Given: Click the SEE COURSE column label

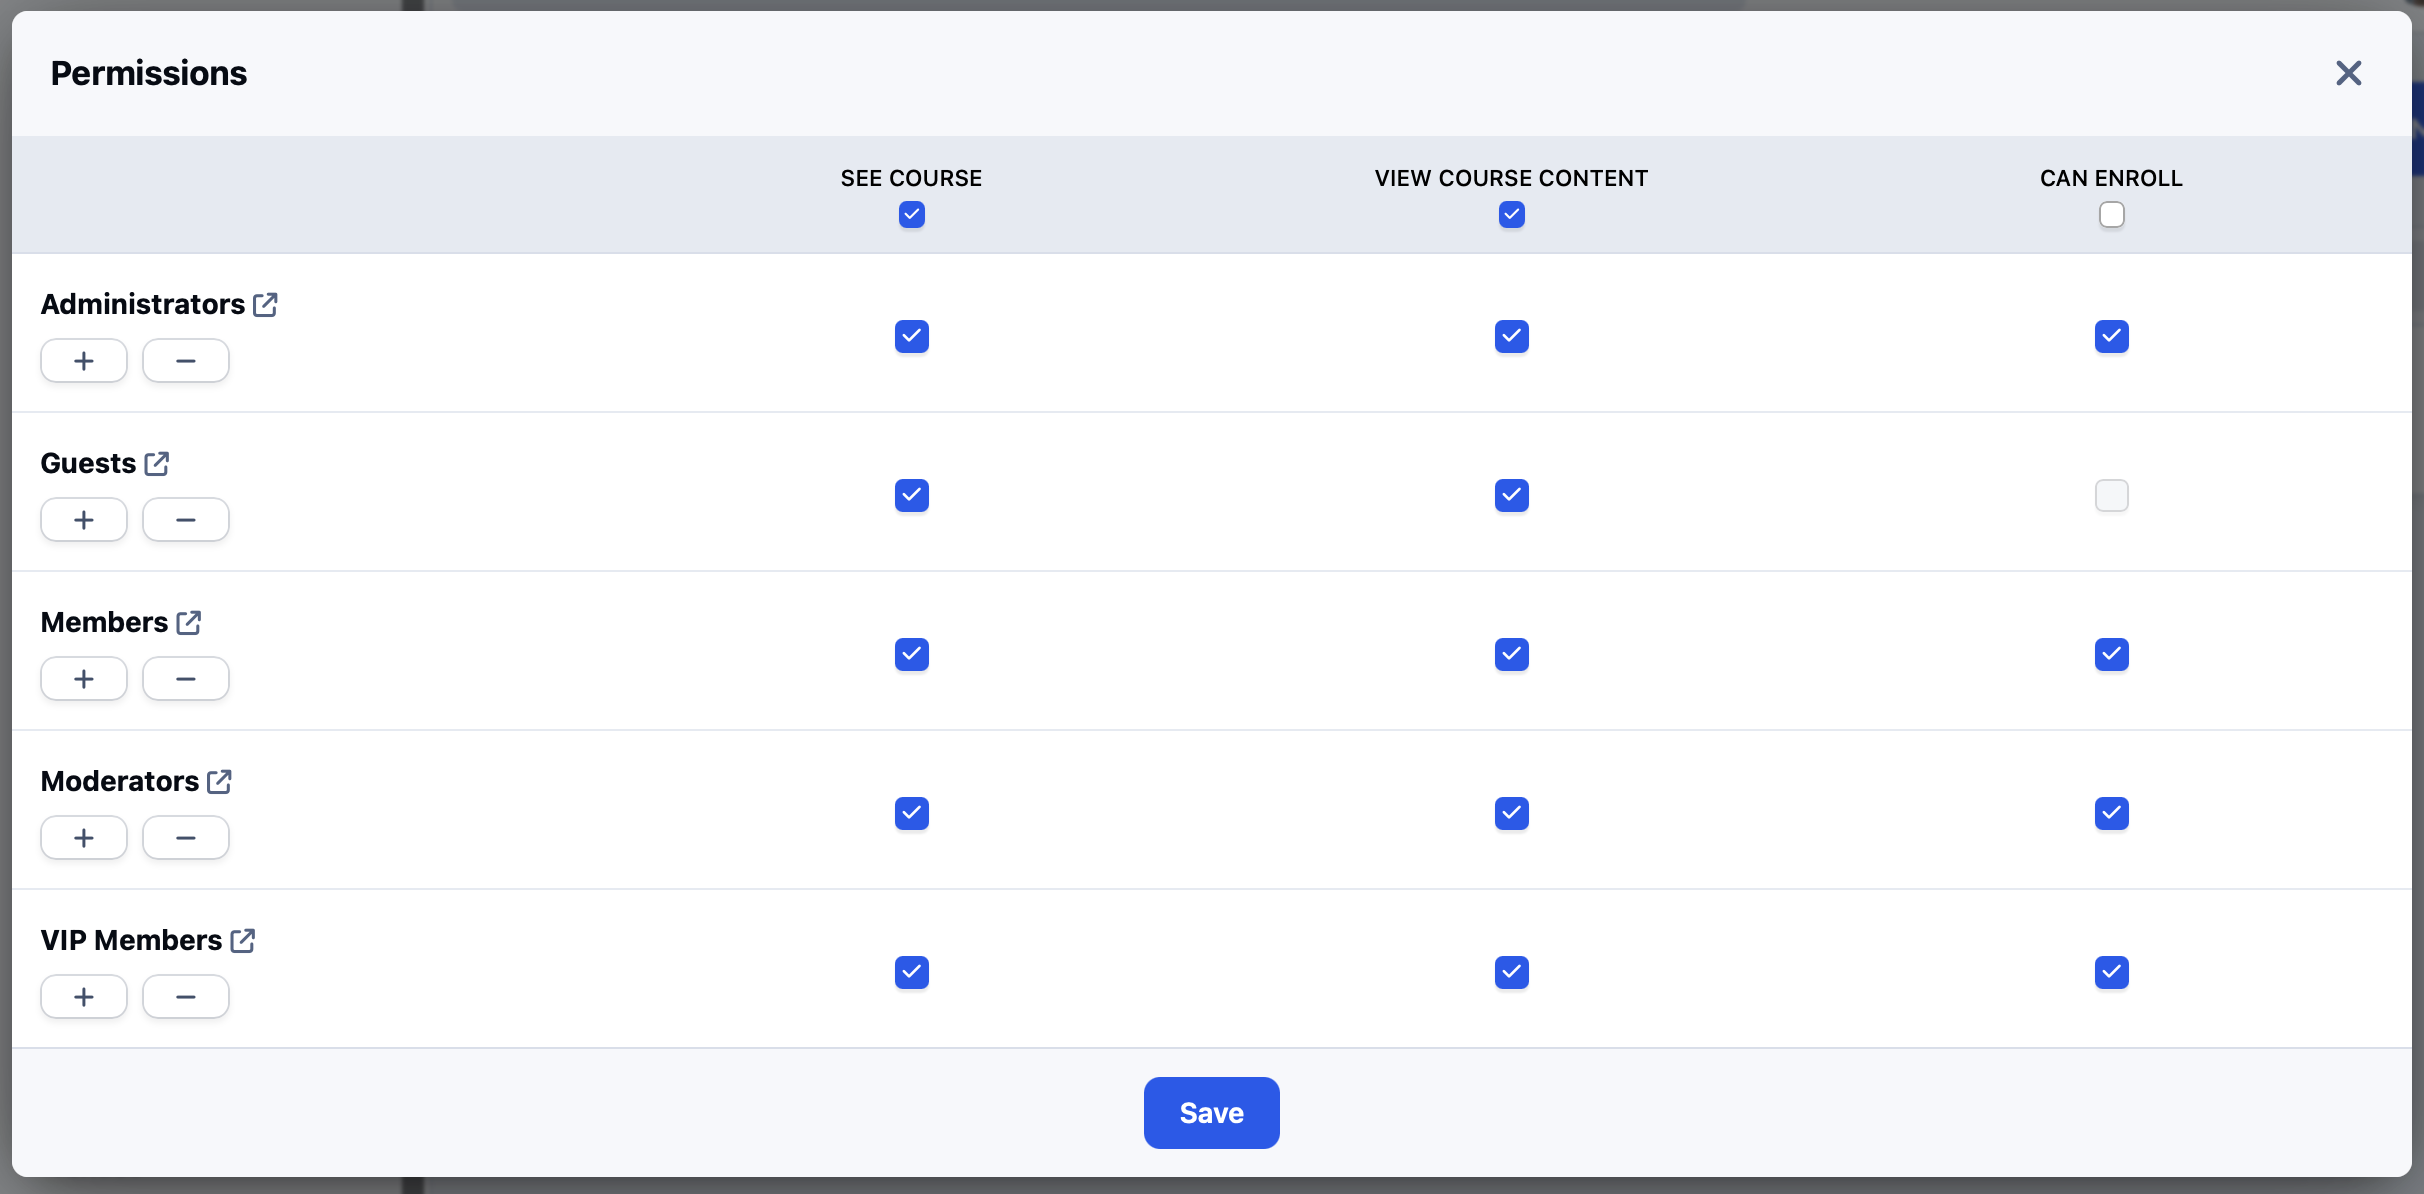Looking at the screenshot, I should pyautogui.click(x=912, y=178).
